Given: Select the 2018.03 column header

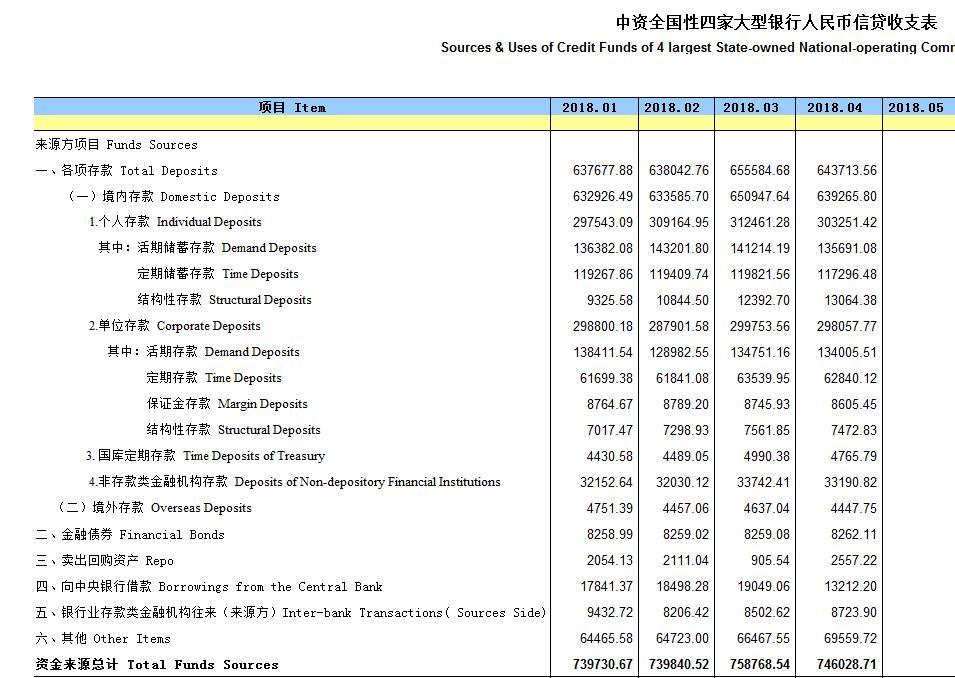Looking at the screenshot, I should pos(751,108).
